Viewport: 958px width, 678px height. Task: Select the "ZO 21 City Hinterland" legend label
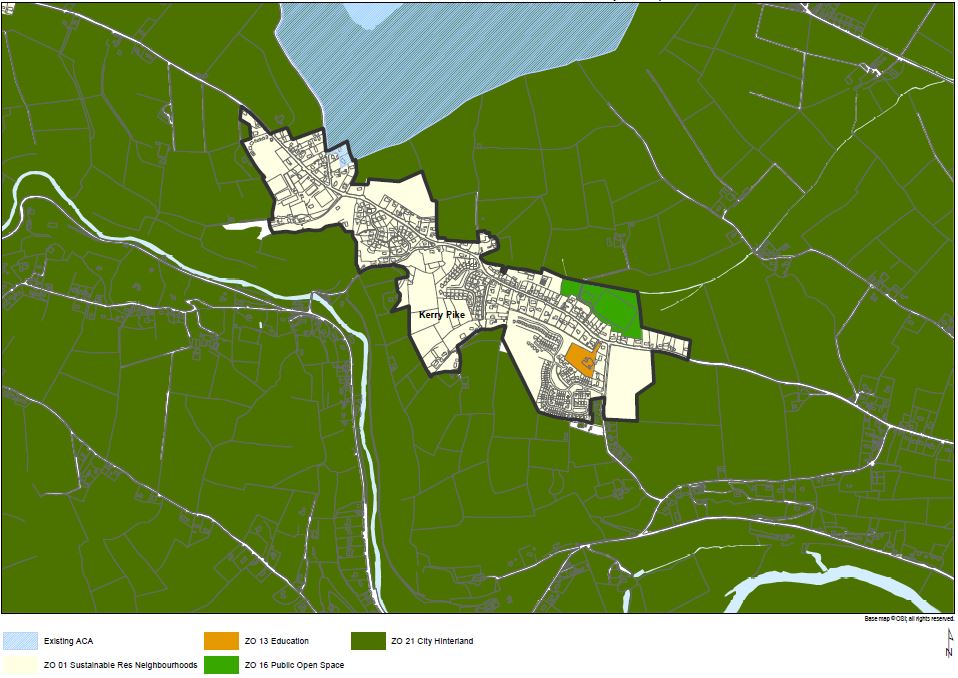click(432, 641)
